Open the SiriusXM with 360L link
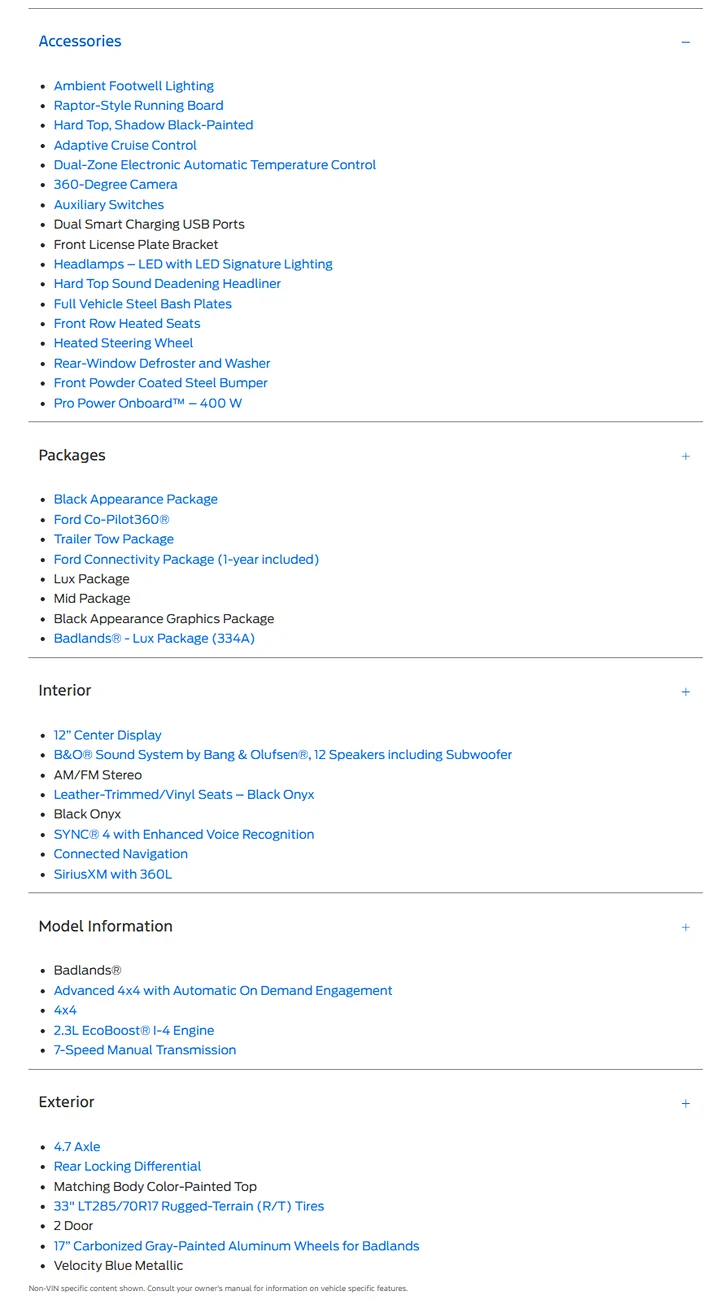The width and height of the screenshot is (724, 1300). (113, 874)
